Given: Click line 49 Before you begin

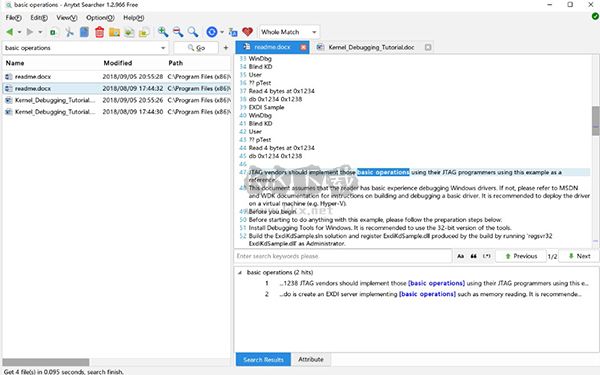Looking at the screenshot, I should (272, 212).
